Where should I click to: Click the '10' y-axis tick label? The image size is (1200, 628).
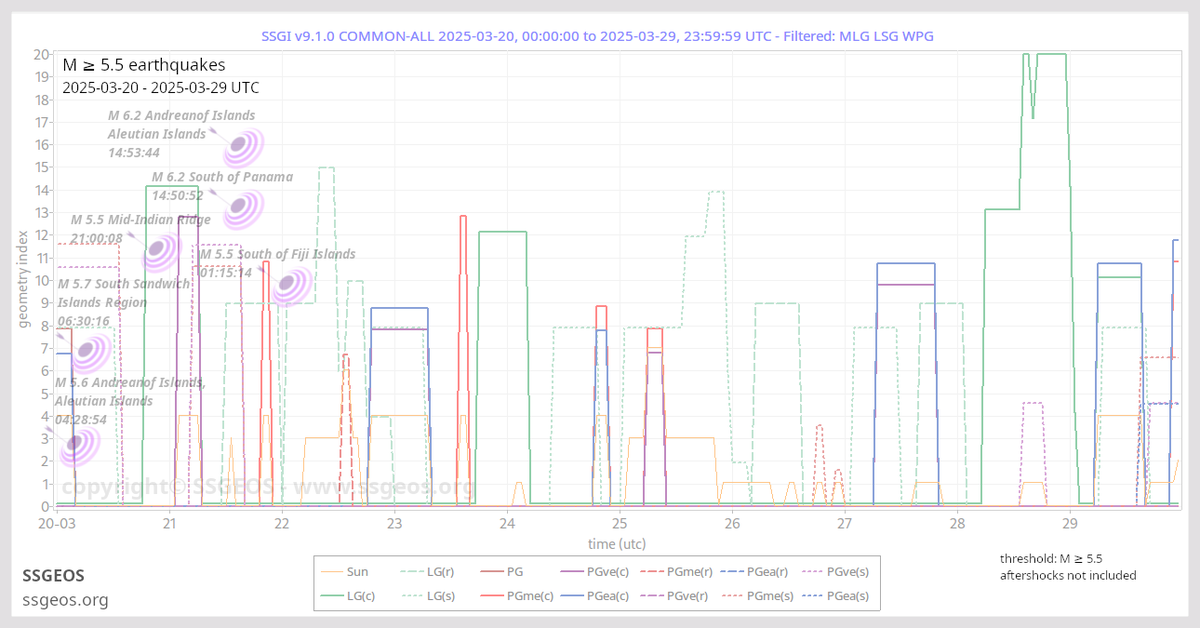[x=43, y=280]
